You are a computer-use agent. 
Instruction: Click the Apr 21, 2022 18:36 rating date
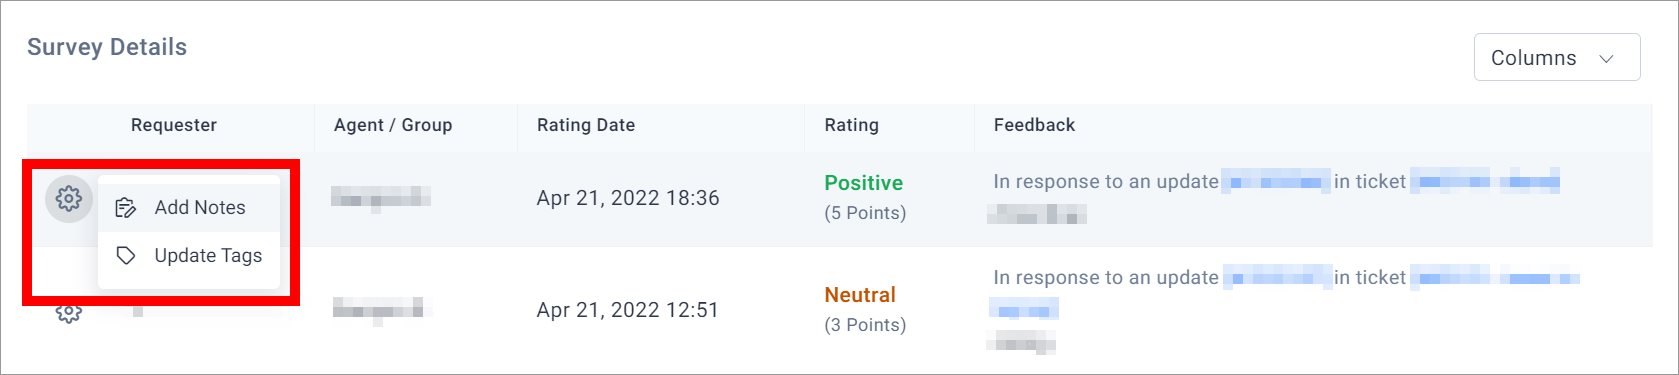click(628, 198)
